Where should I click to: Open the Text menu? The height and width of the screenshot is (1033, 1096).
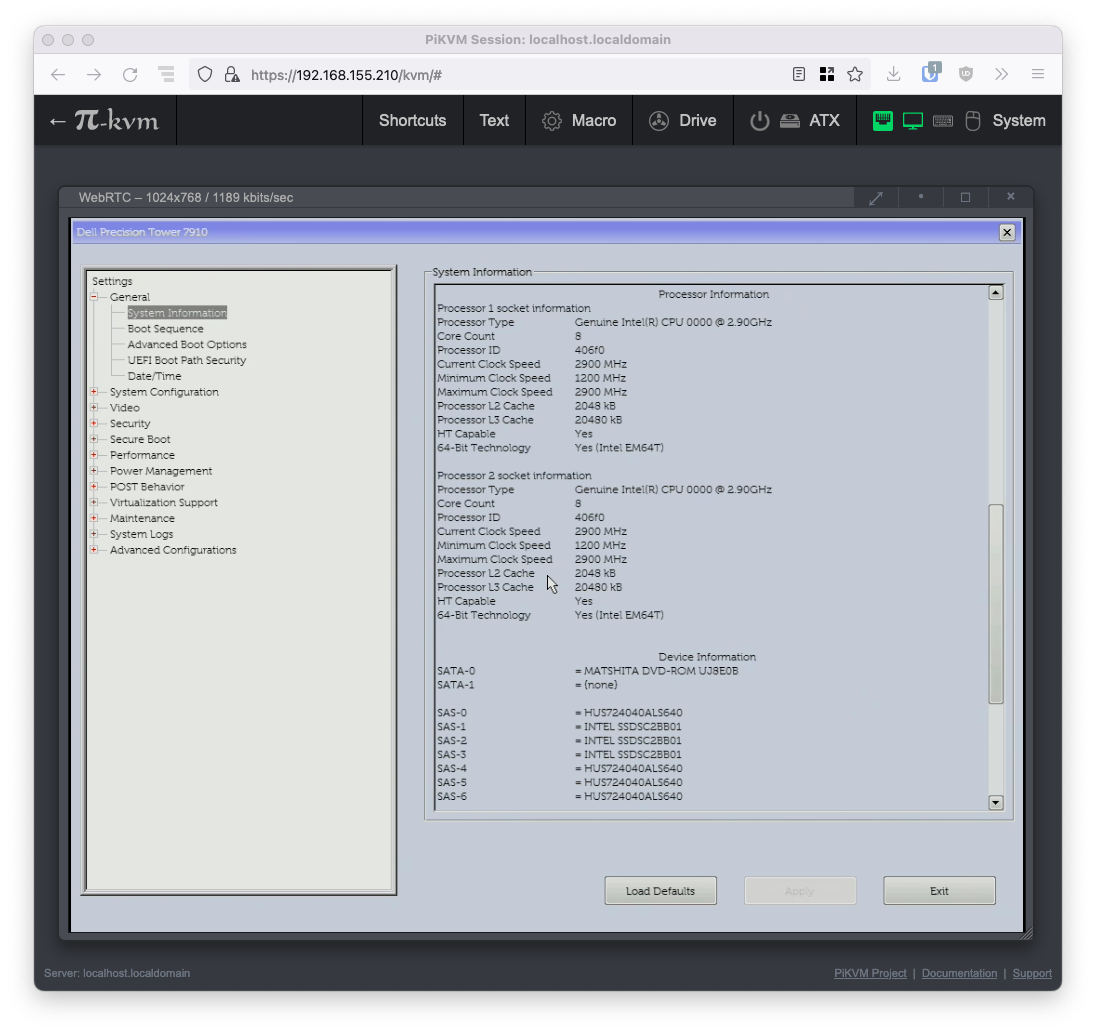pyautogui.click(x=494, y=121)
